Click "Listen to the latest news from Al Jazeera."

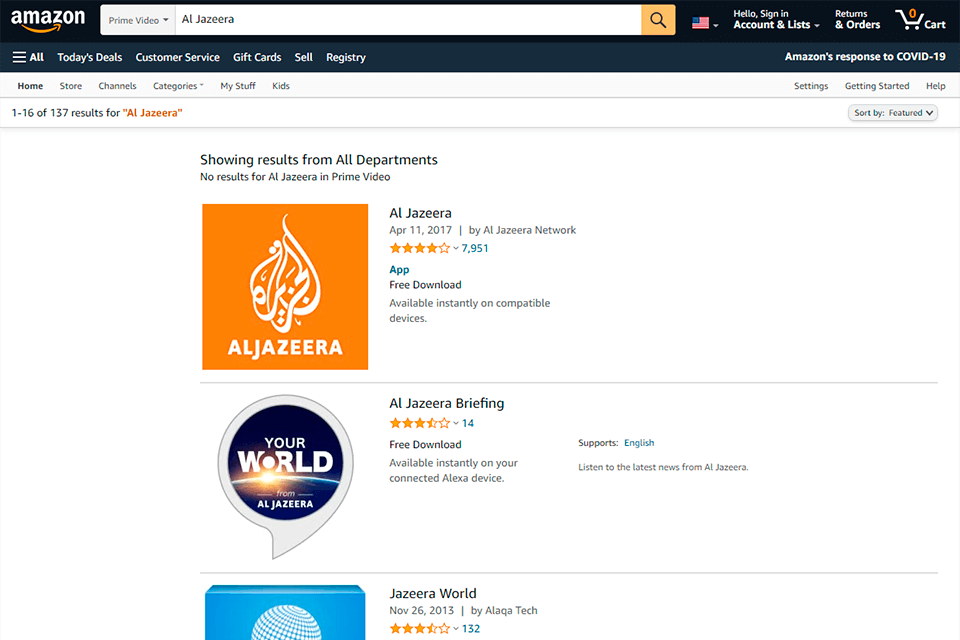pos(663,467)
